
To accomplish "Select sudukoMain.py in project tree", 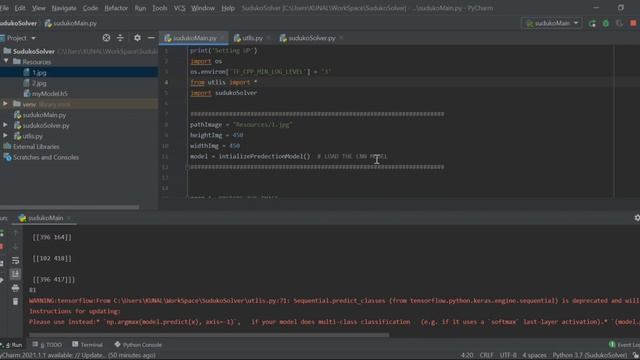I will 40,115.
